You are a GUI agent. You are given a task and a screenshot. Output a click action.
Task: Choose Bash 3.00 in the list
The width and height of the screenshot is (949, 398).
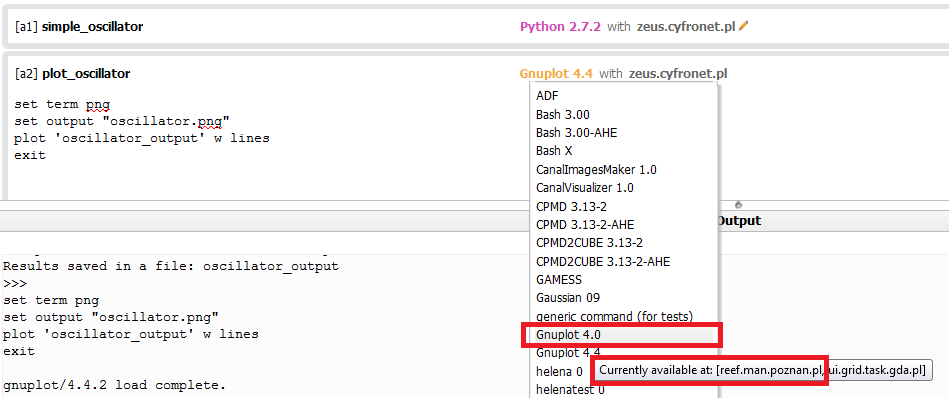pos(623,114)
